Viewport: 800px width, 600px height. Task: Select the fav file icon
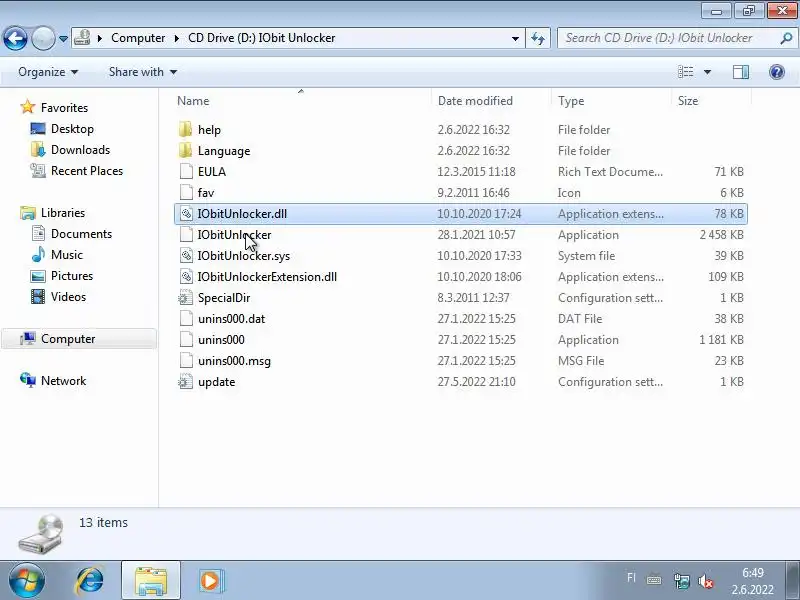pyautogui.click(x=186, y=192)
